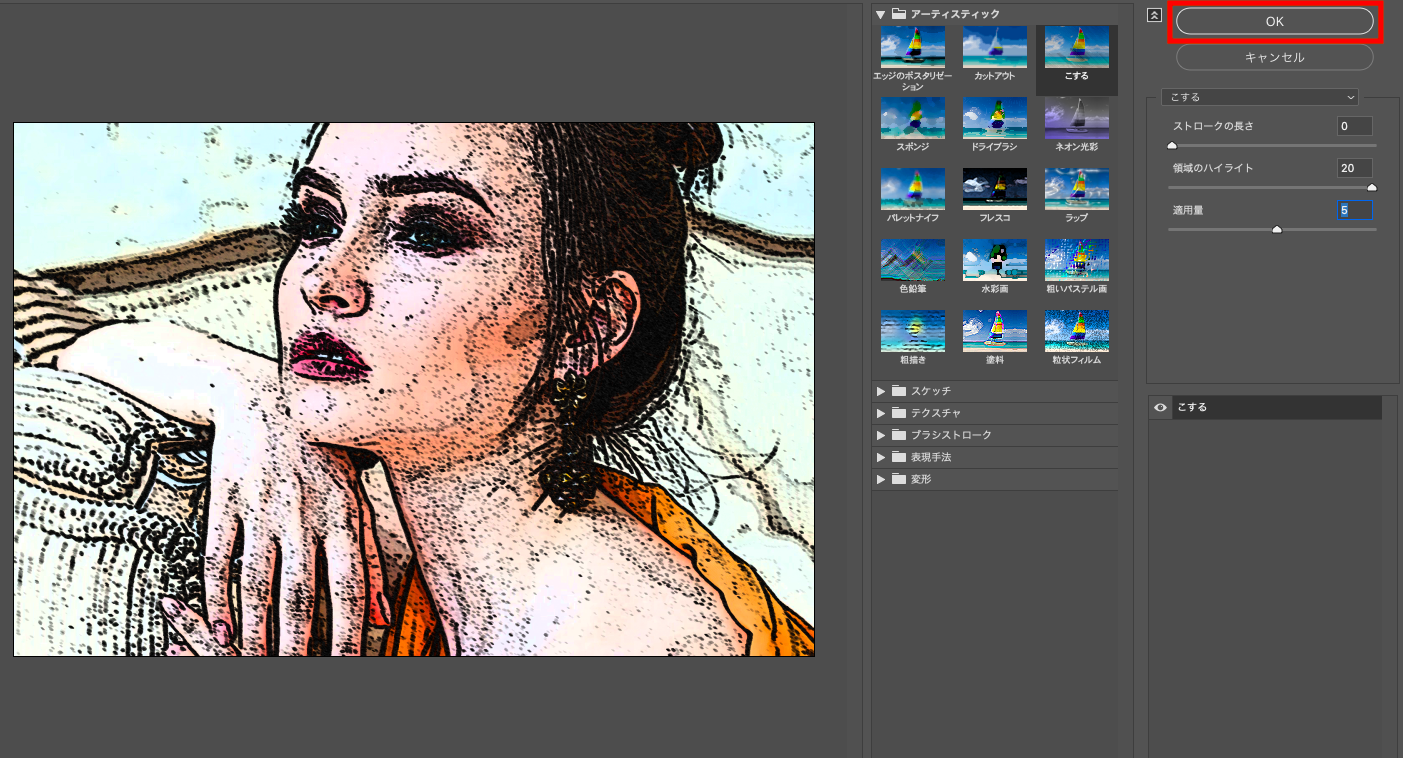Select the 粒状フィルム filter thumbnail

(1076, 331)
